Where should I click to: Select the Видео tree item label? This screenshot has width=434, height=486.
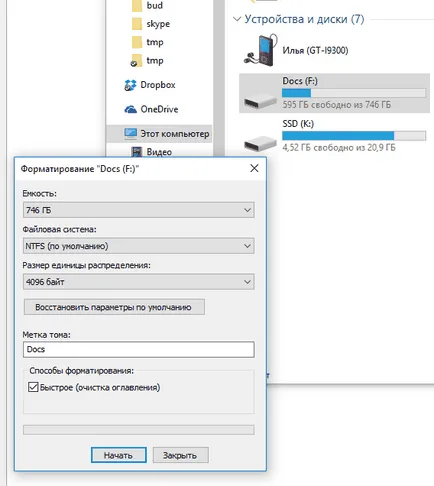tap(159, 152)
